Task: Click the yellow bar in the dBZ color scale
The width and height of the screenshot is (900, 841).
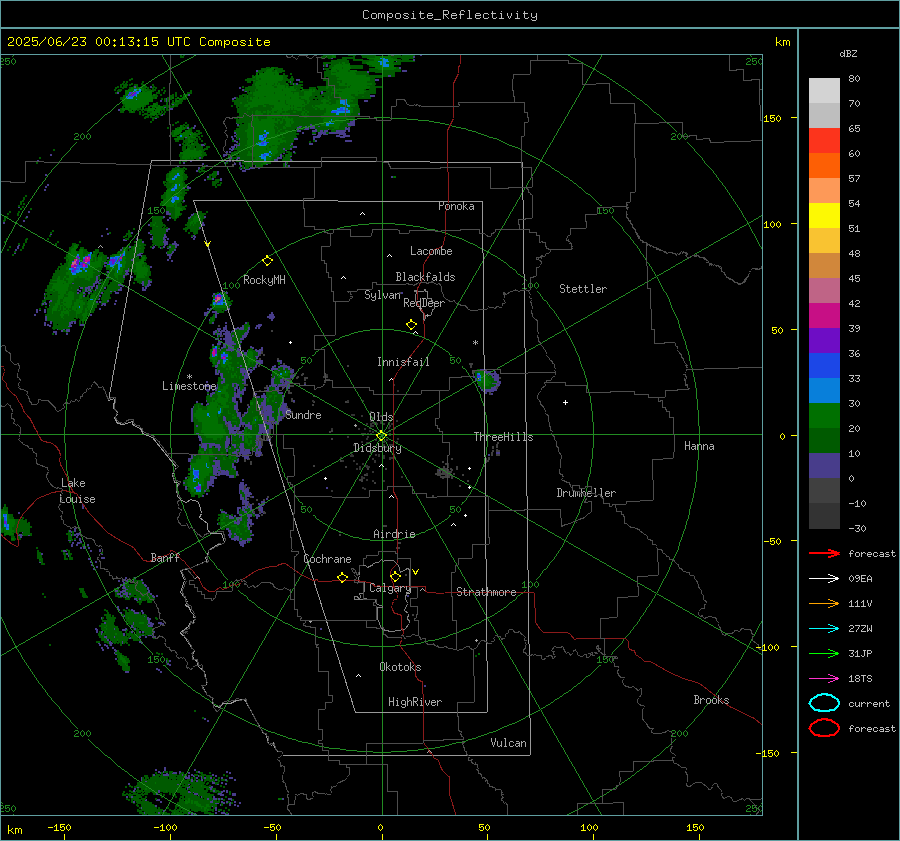Action: tap(824, 216)
